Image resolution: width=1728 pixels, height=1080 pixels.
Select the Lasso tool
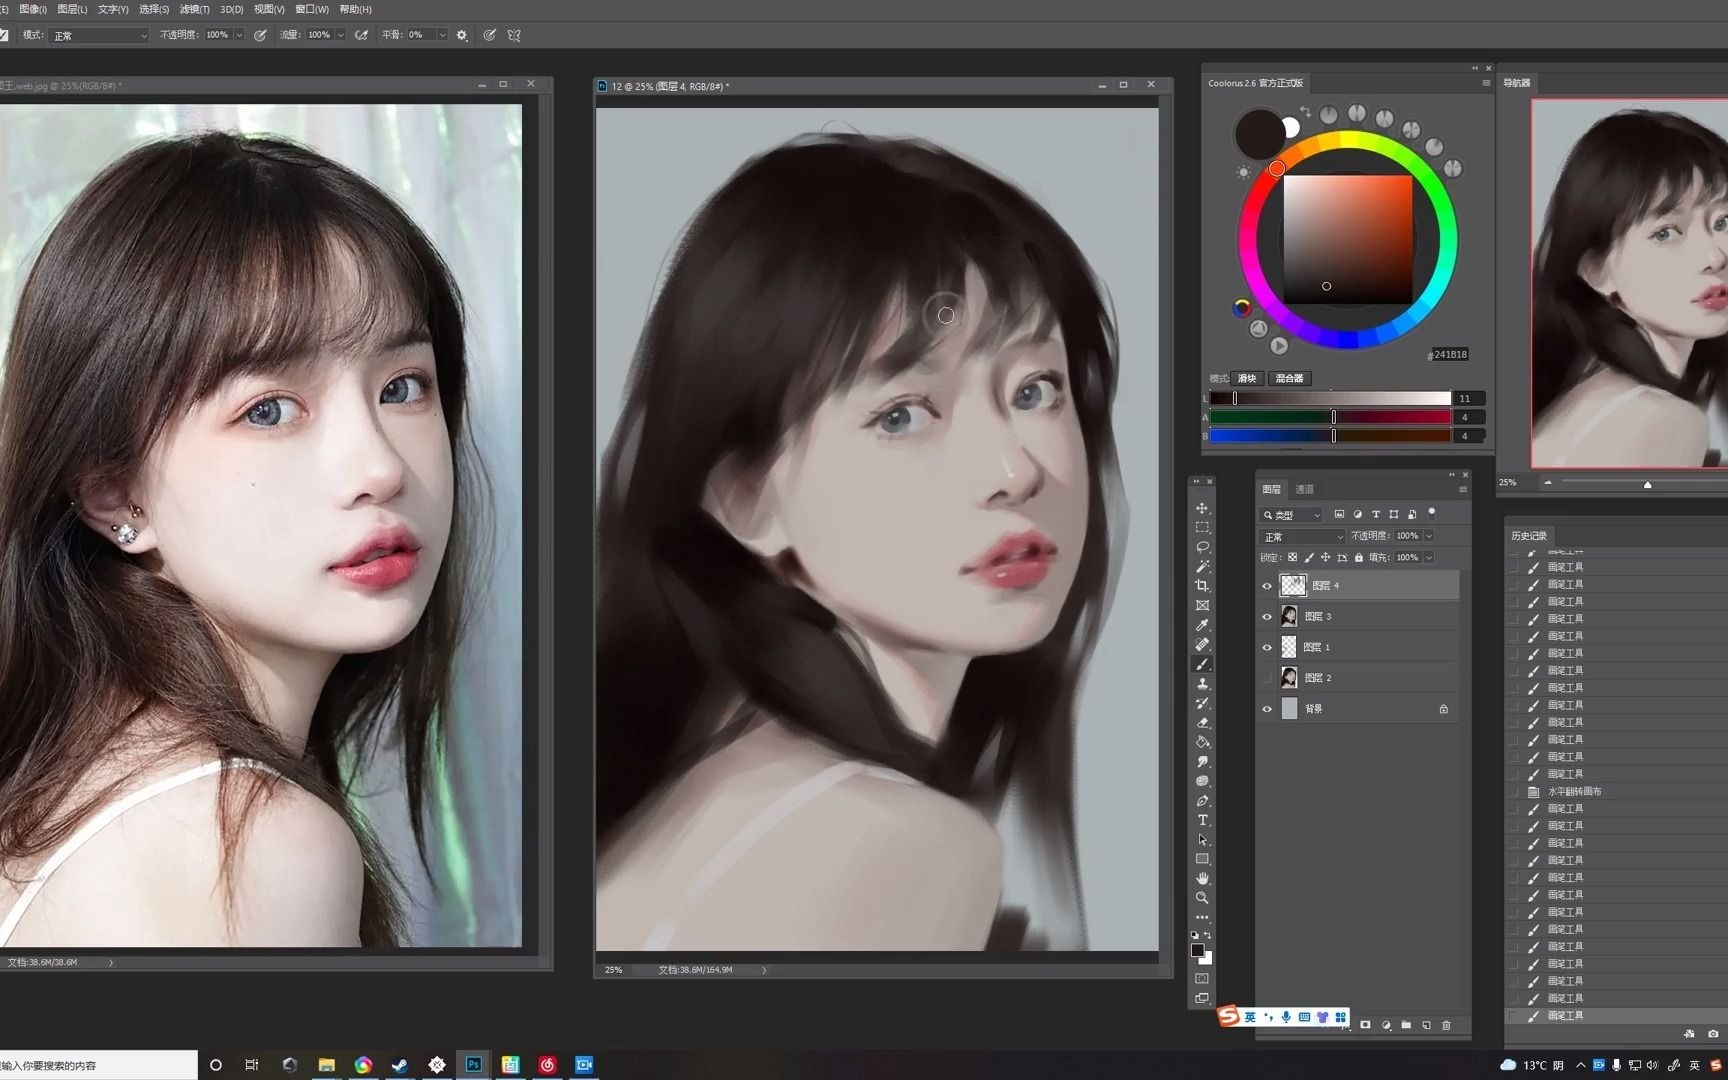pos(1202,547)
